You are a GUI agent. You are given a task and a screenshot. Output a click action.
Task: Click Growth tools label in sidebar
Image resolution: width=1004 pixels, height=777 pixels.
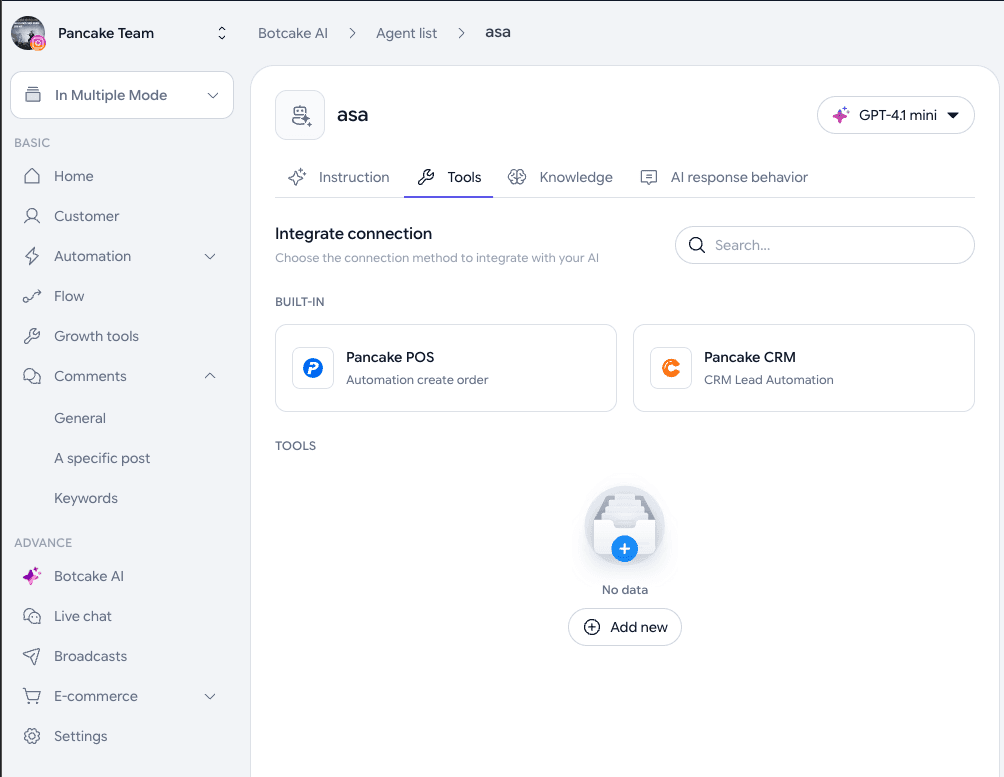coord(96,336)
